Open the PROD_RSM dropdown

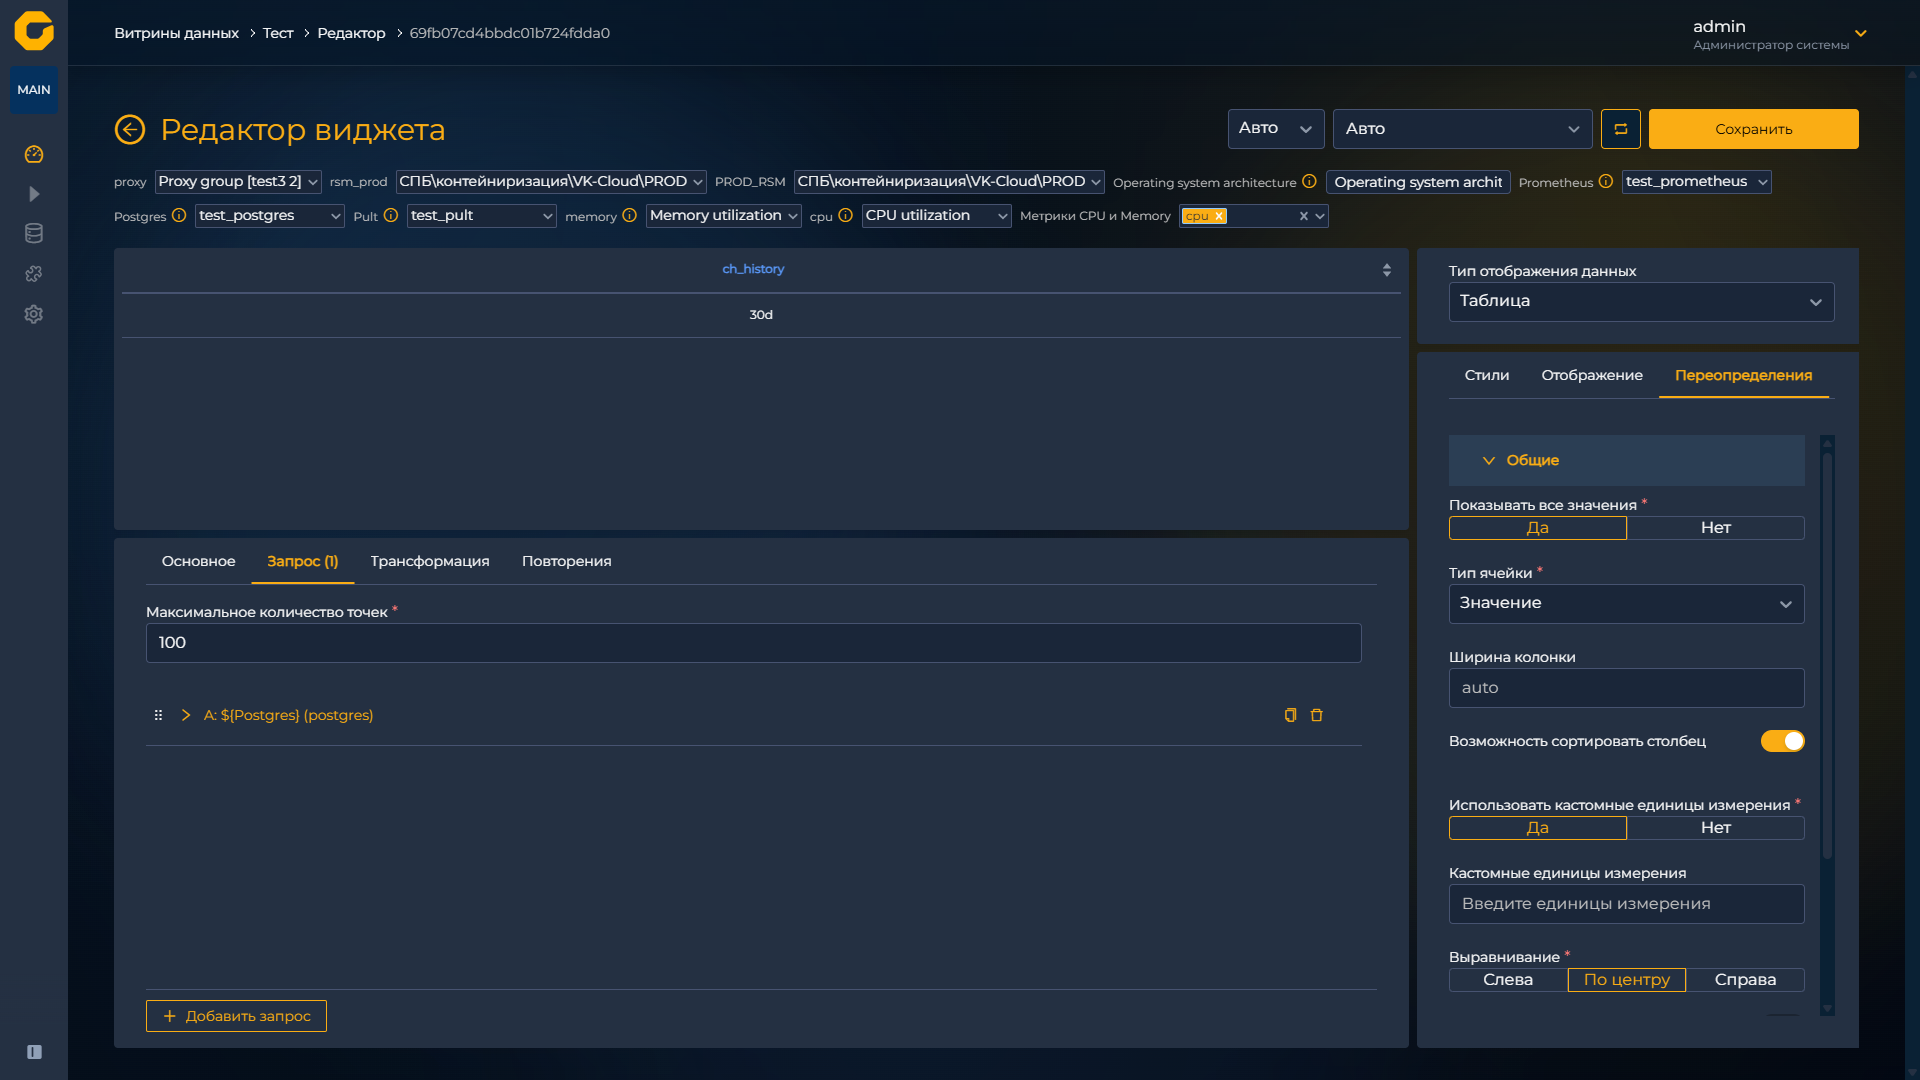coord(949,182)
